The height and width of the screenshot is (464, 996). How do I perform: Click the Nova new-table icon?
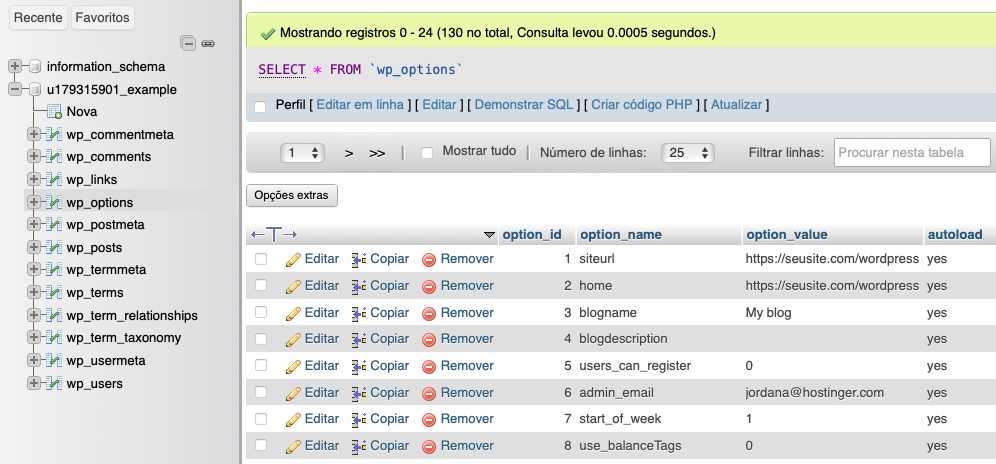[55, 112]
